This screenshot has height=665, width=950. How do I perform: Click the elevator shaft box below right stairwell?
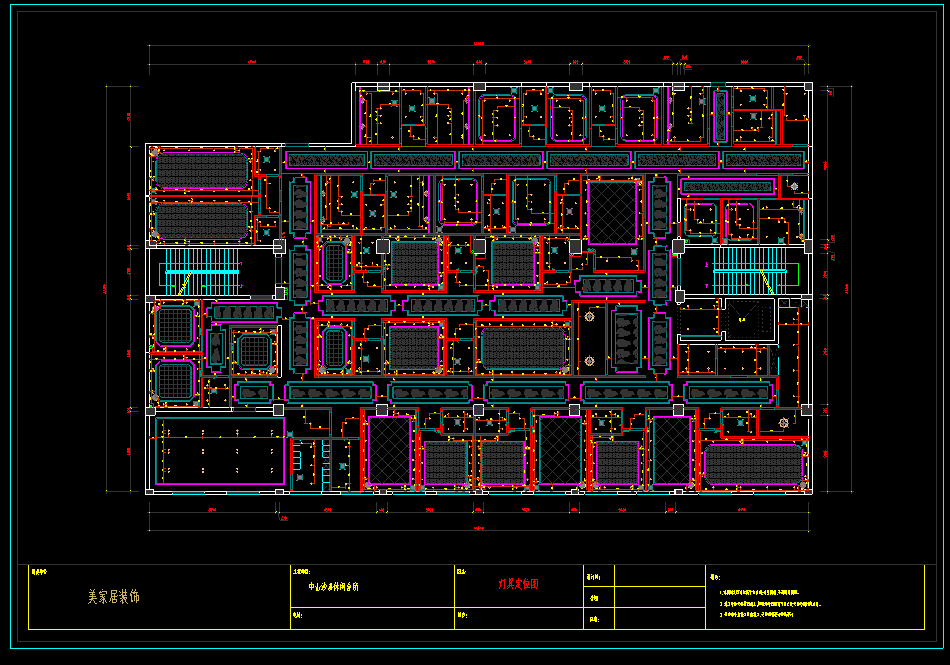coord(748,320)
